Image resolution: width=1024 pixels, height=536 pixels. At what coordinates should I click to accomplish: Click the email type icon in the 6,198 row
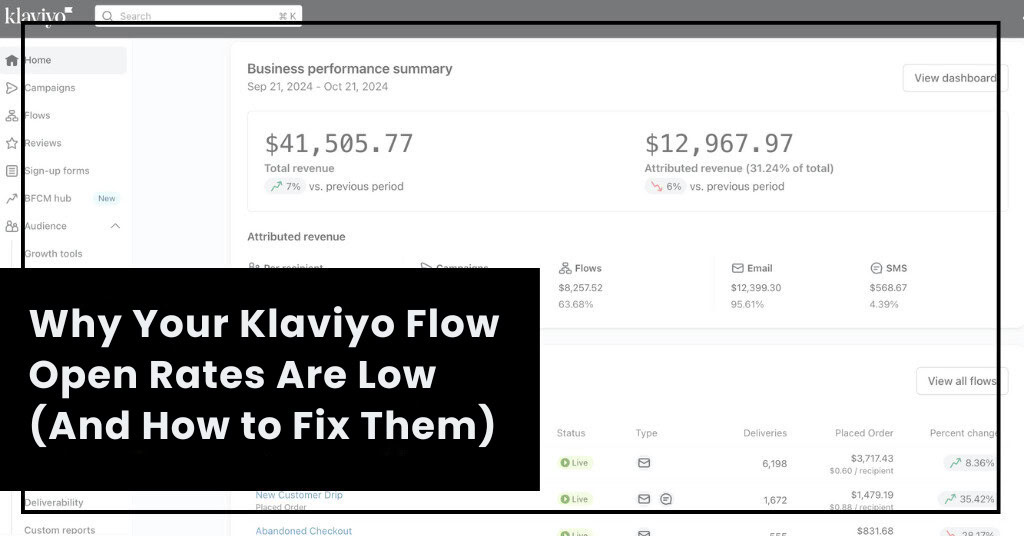644,463
